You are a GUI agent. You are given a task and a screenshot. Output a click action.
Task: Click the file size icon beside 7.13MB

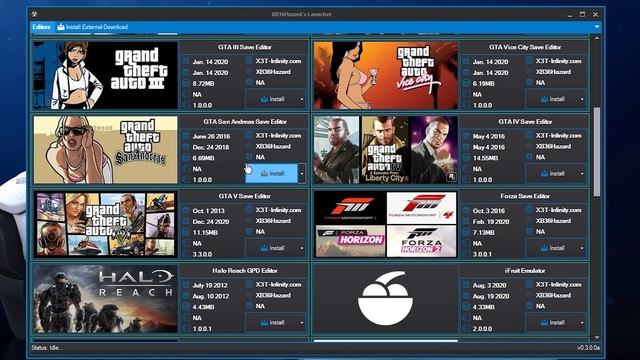tap(466, 232)
